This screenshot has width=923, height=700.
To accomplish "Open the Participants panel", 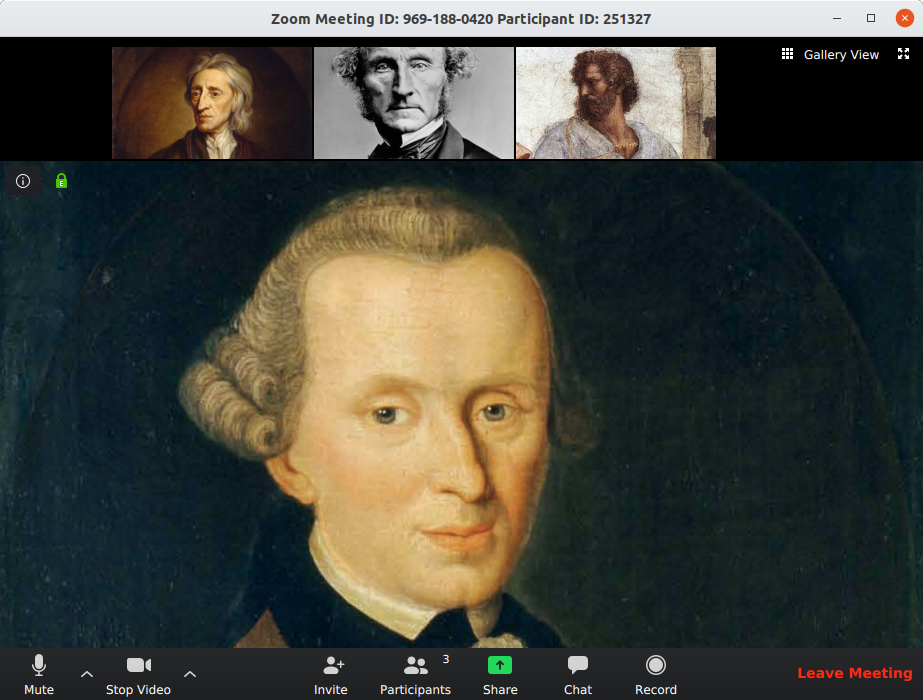I will (x=415, y=675).
